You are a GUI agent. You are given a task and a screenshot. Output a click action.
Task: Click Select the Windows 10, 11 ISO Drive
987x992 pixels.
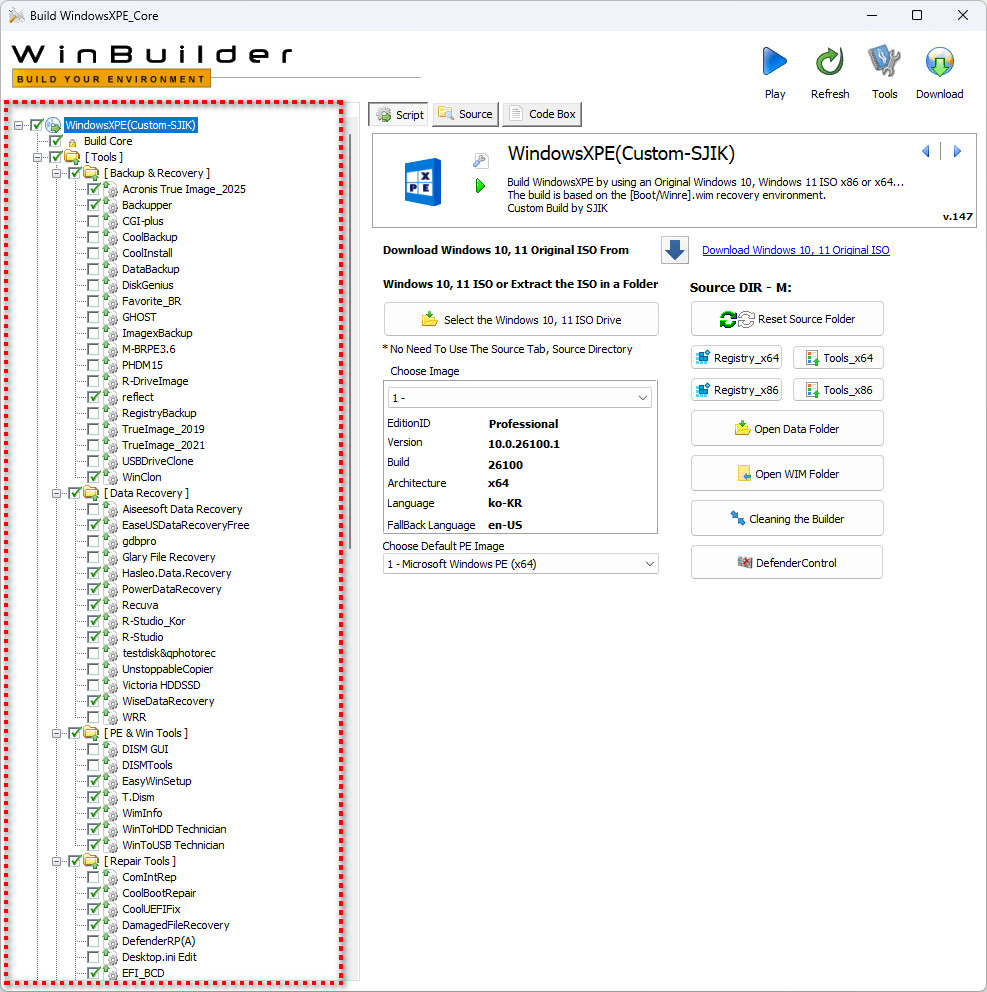(x=521, y=319)
